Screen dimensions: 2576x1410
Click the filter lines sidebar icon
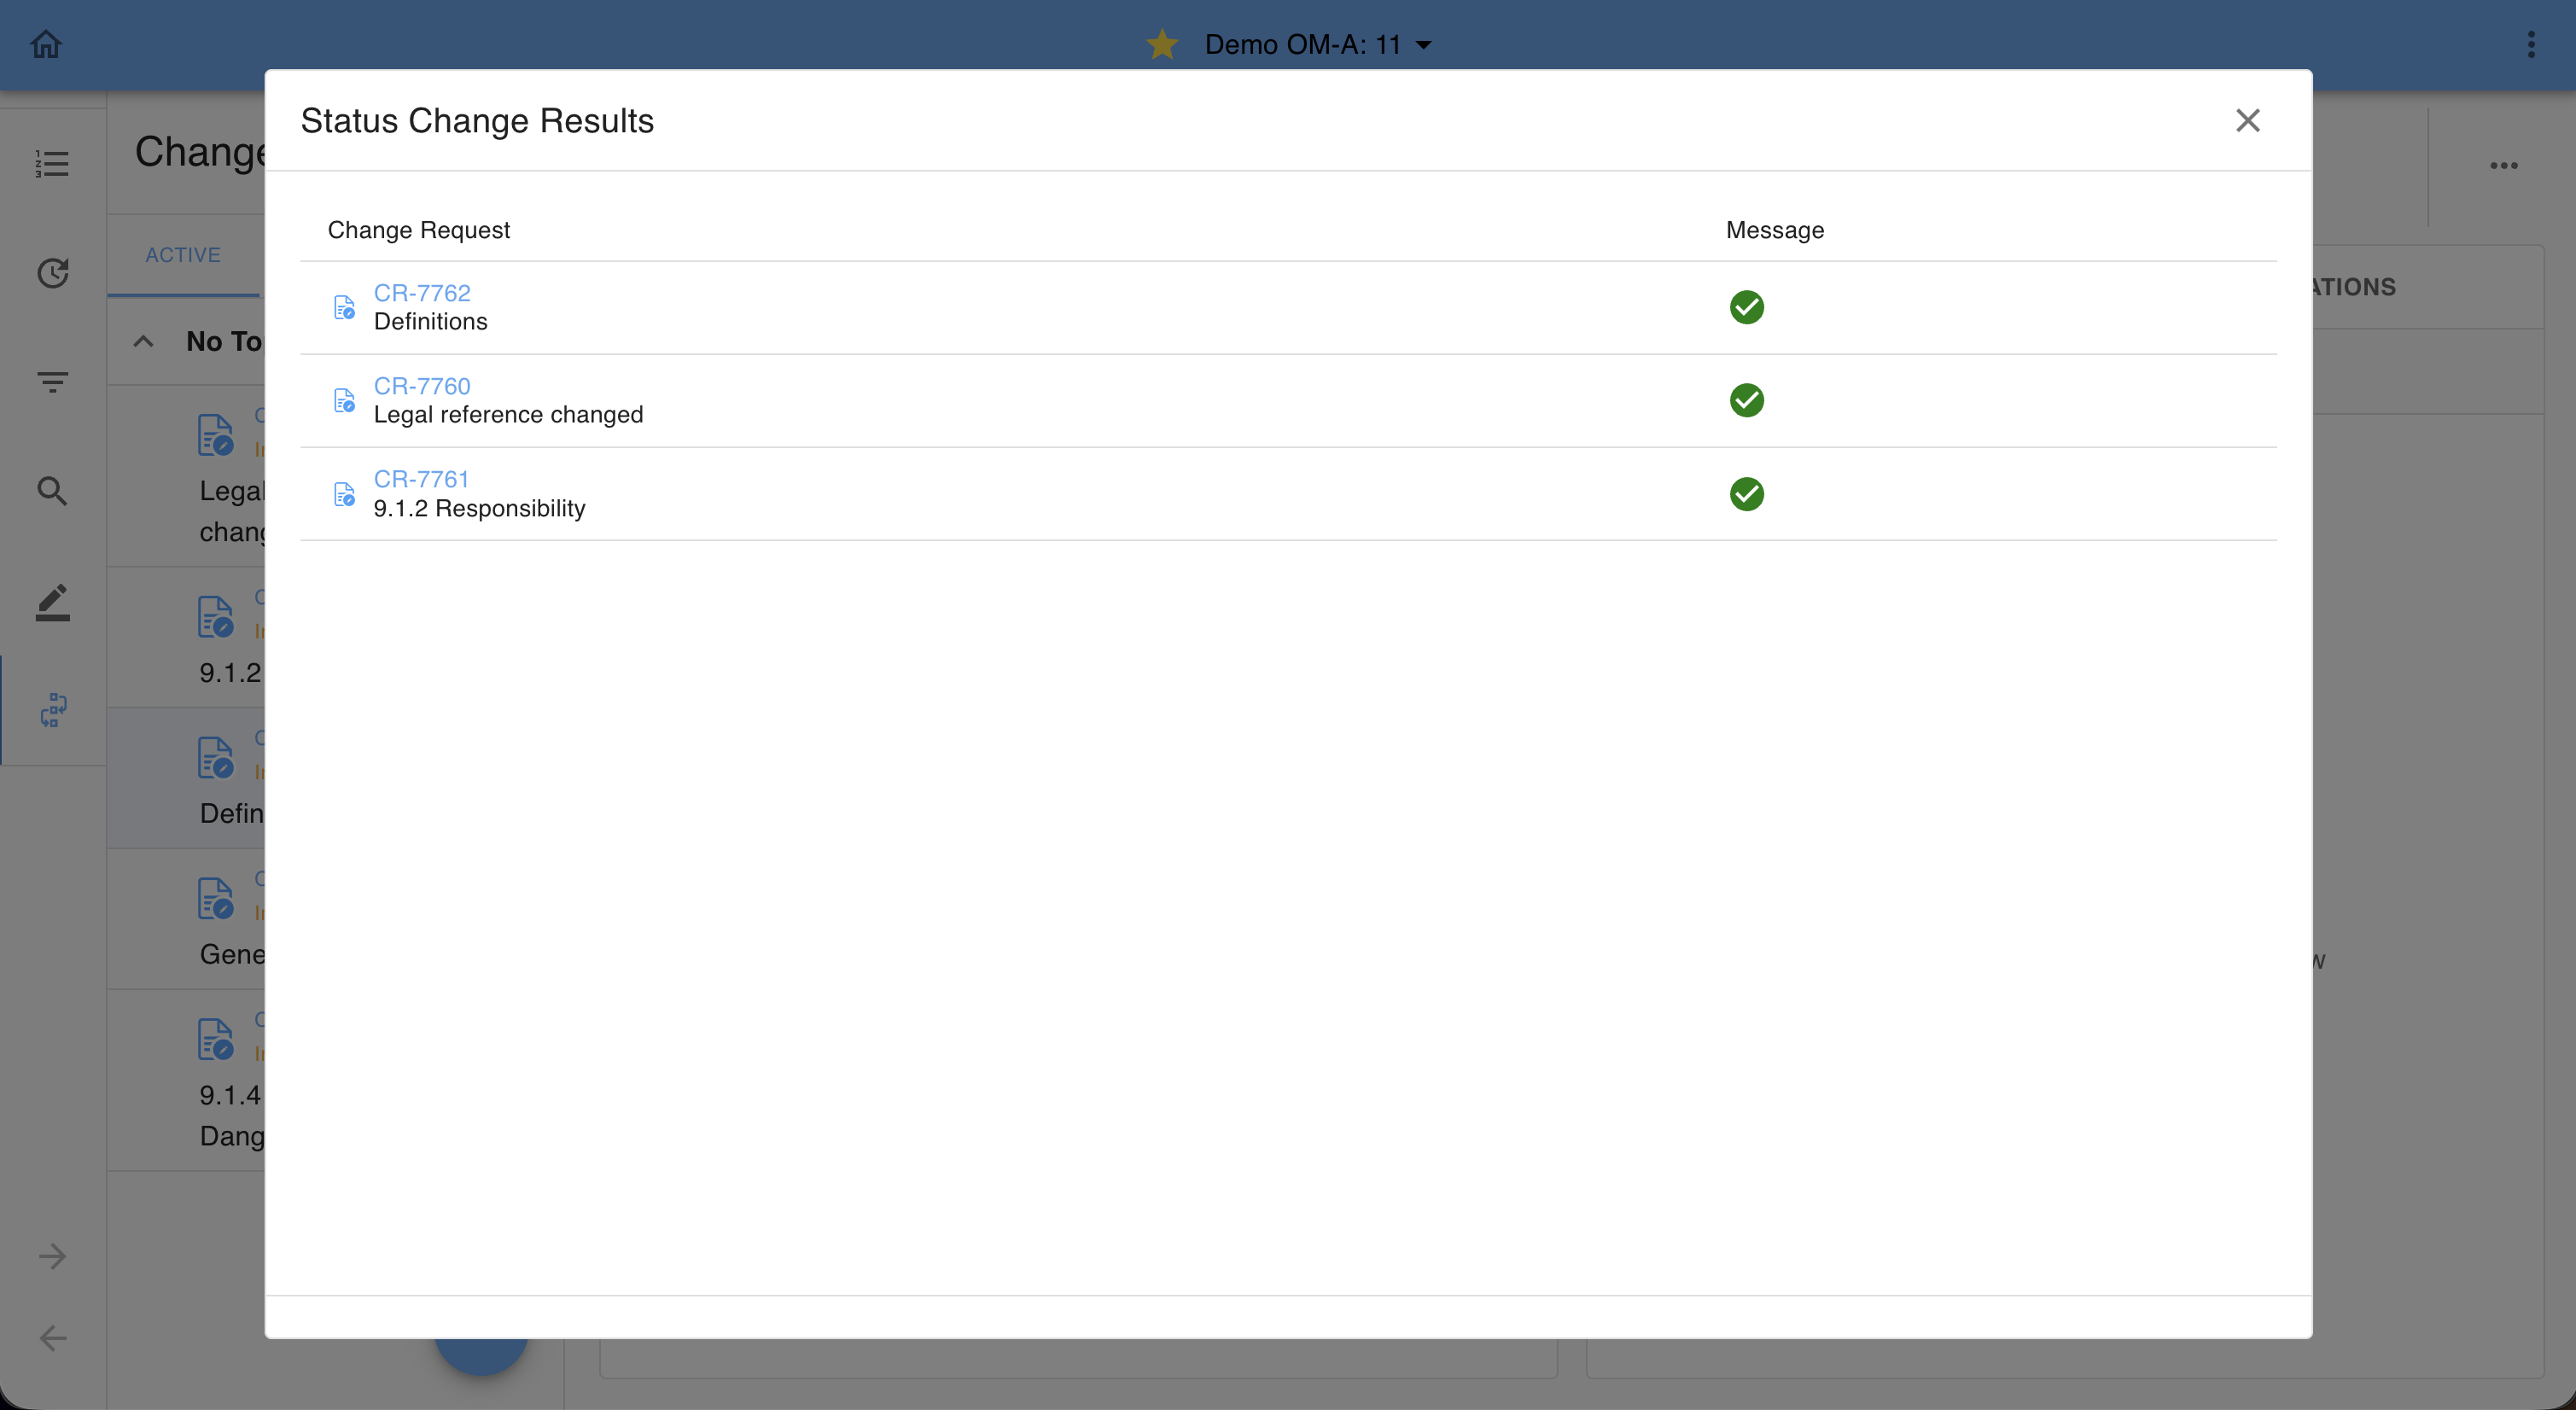[52, 381]
